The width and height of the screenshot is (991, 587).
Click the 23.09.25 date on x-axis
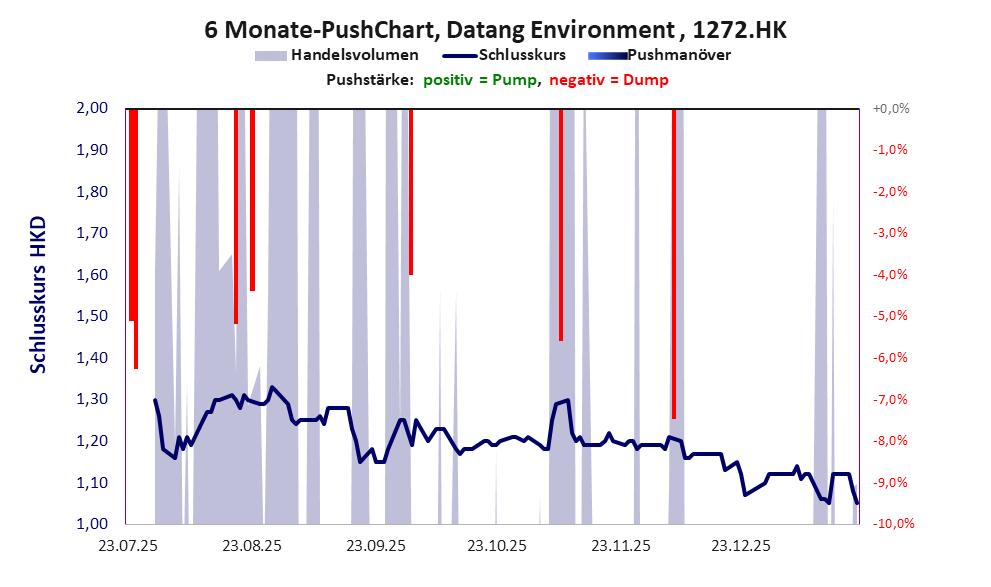click(x=375, y=547)
